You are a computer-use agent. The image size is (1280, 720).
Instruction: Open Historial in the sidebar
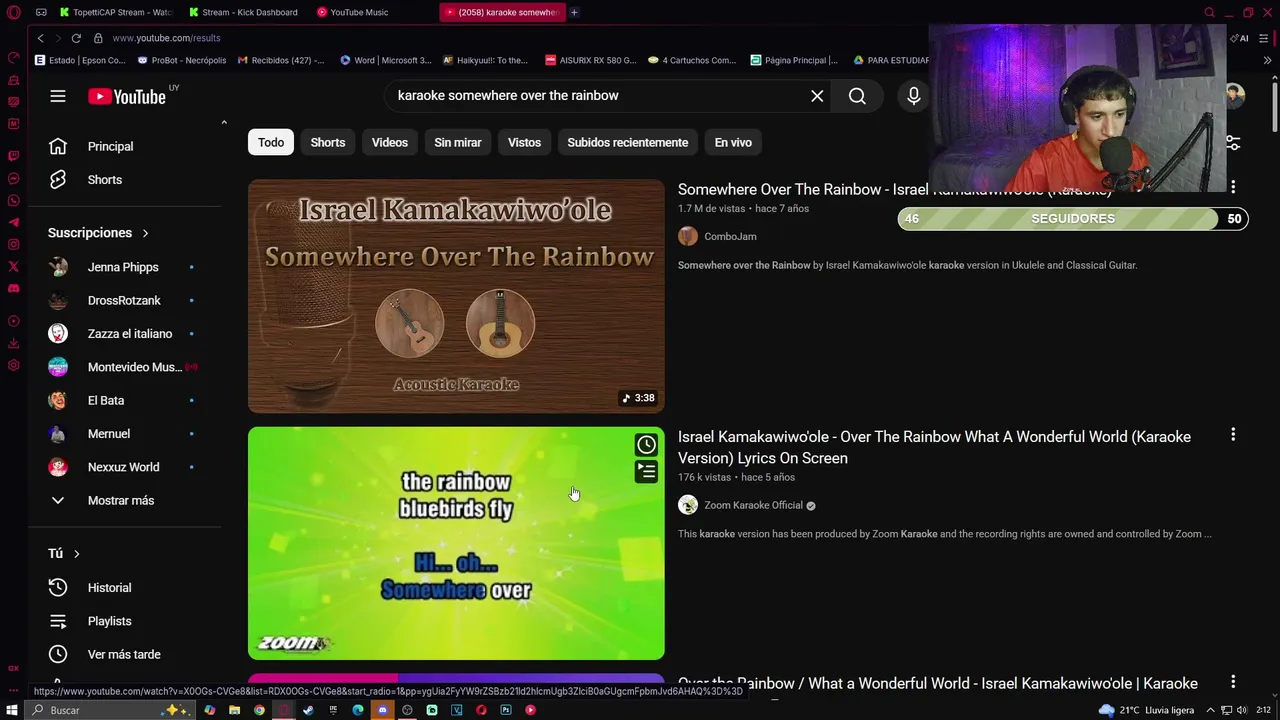coord(125,588)
